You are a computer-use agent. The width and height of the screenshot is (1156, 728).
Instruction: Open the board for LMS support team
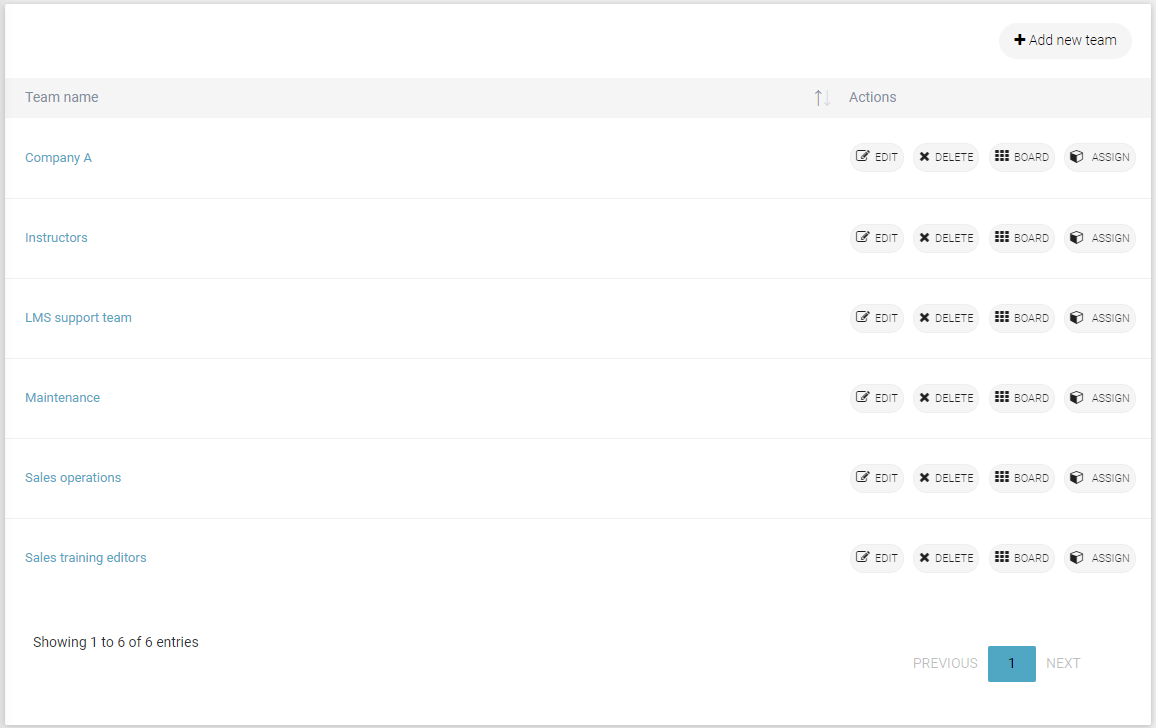(x=1022, y=318)
